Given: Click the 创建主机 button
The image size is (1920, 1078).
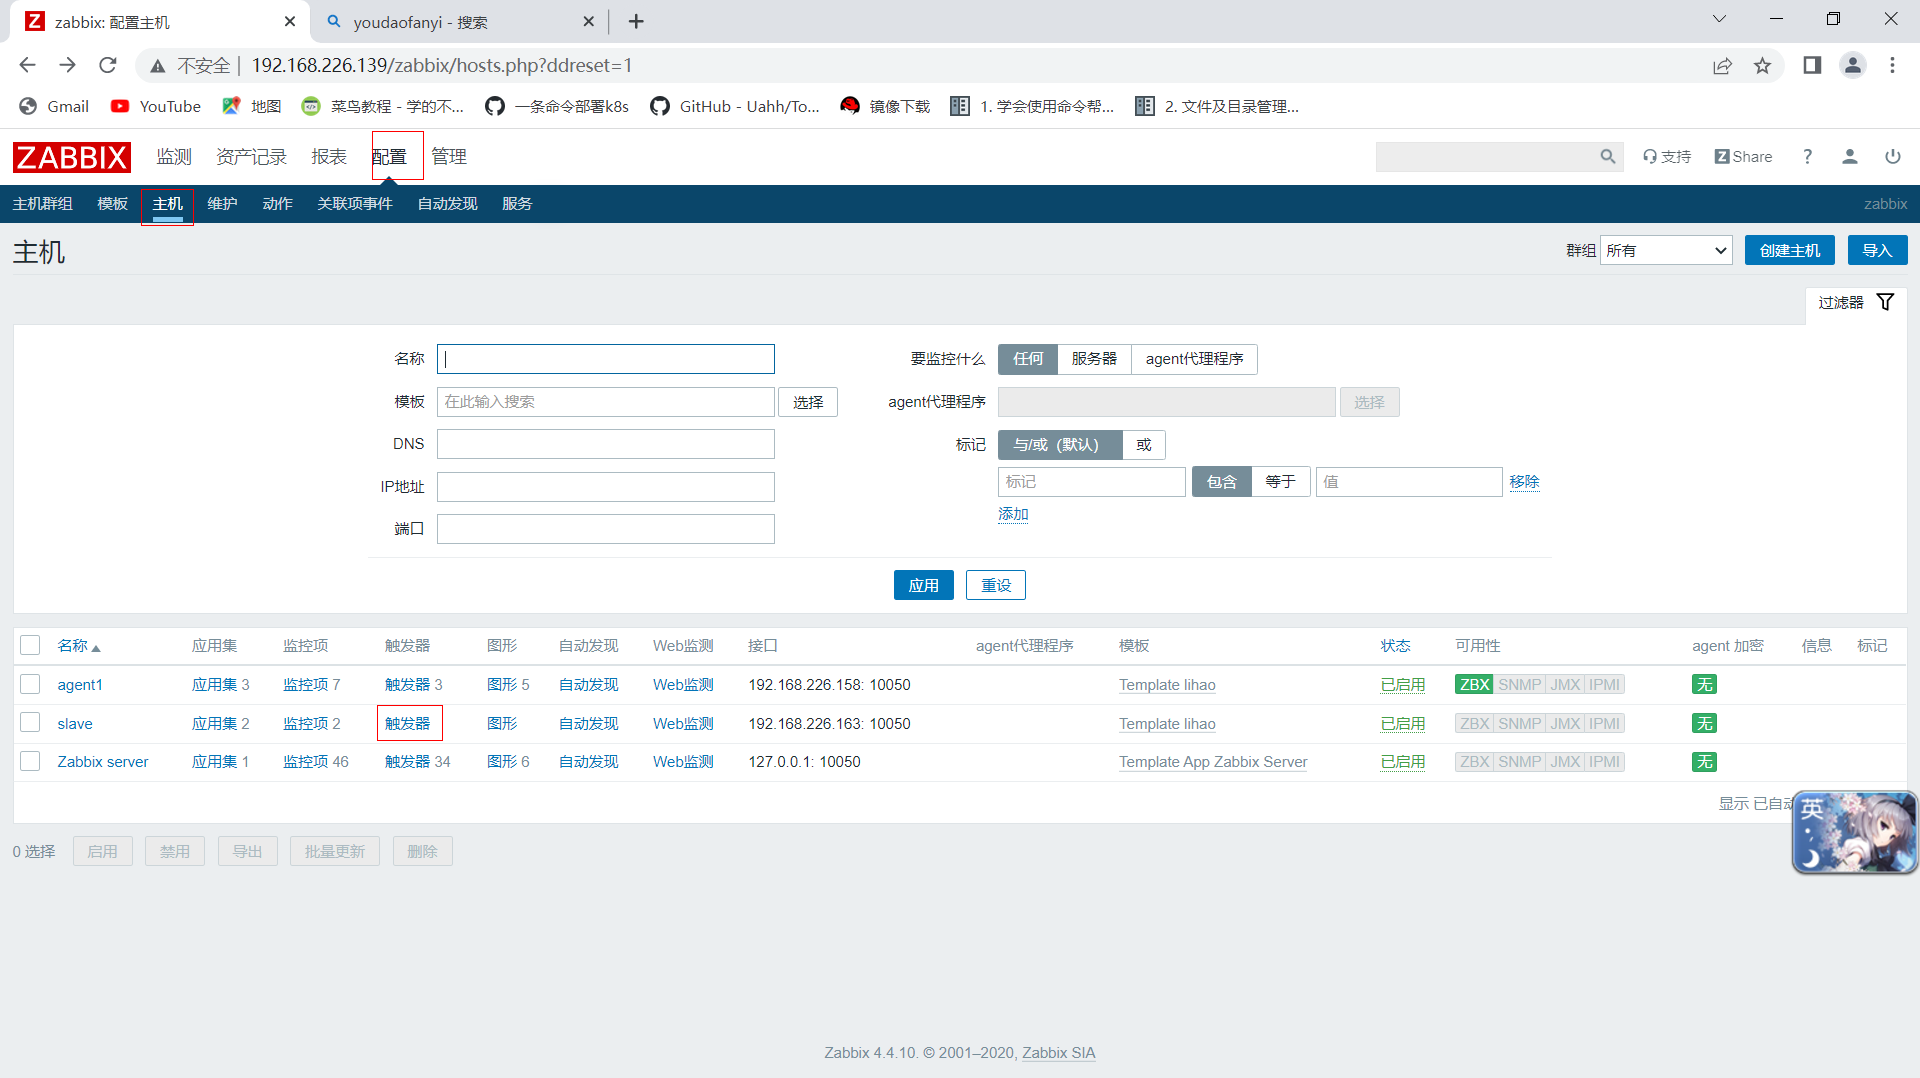Looking at the screenshot, I should tap(1789, 250).
